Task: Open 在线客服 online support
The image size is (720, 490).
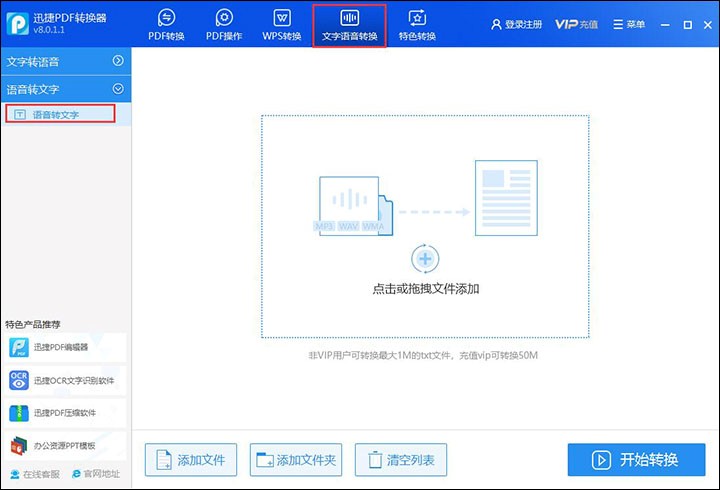Action: pos(35,474)
